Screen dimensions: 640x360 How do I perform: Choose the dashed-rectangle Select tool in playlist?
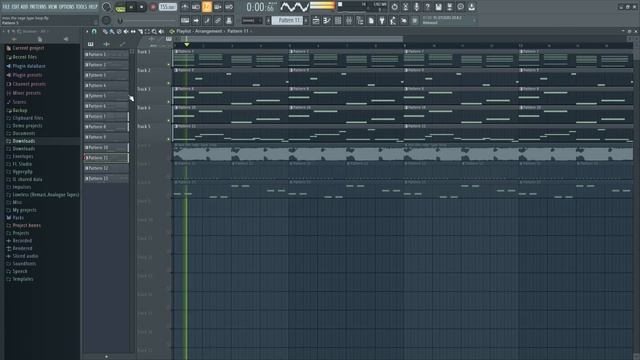click(147, 31)
